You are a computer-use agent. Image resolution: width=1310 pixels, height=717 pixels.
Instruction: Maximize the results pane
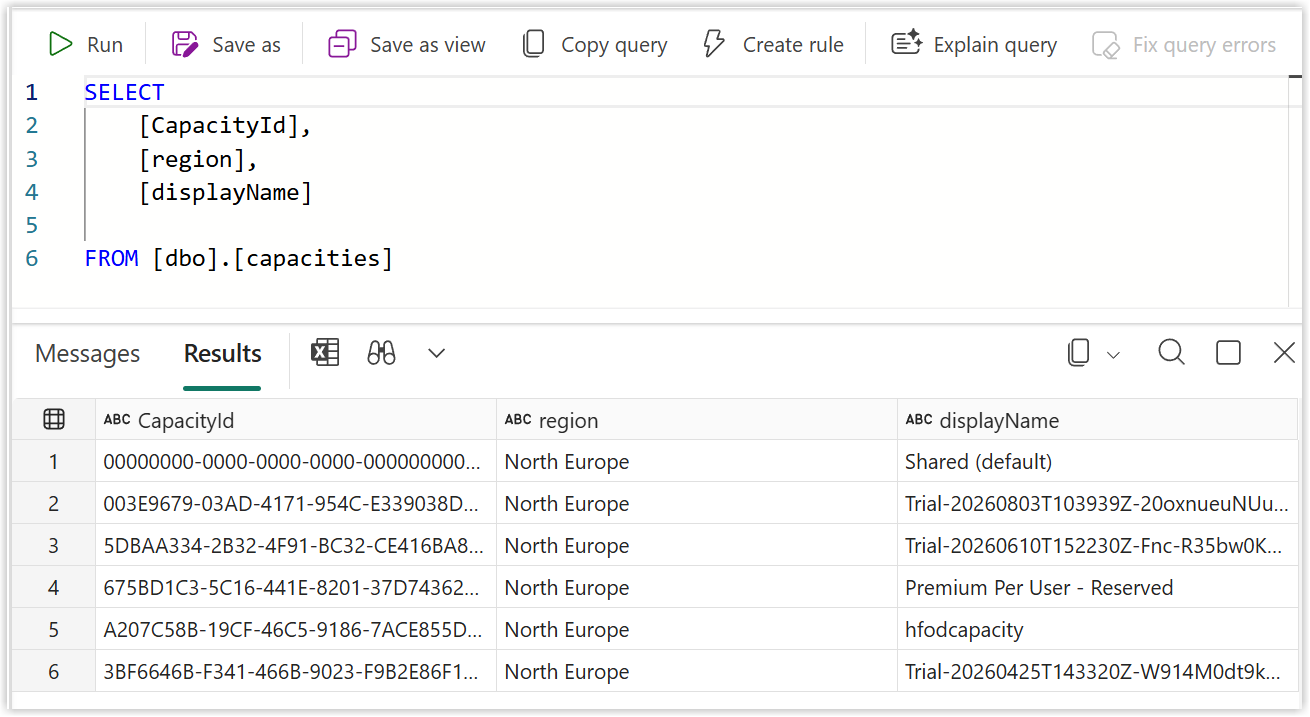tap(1228, 353)
